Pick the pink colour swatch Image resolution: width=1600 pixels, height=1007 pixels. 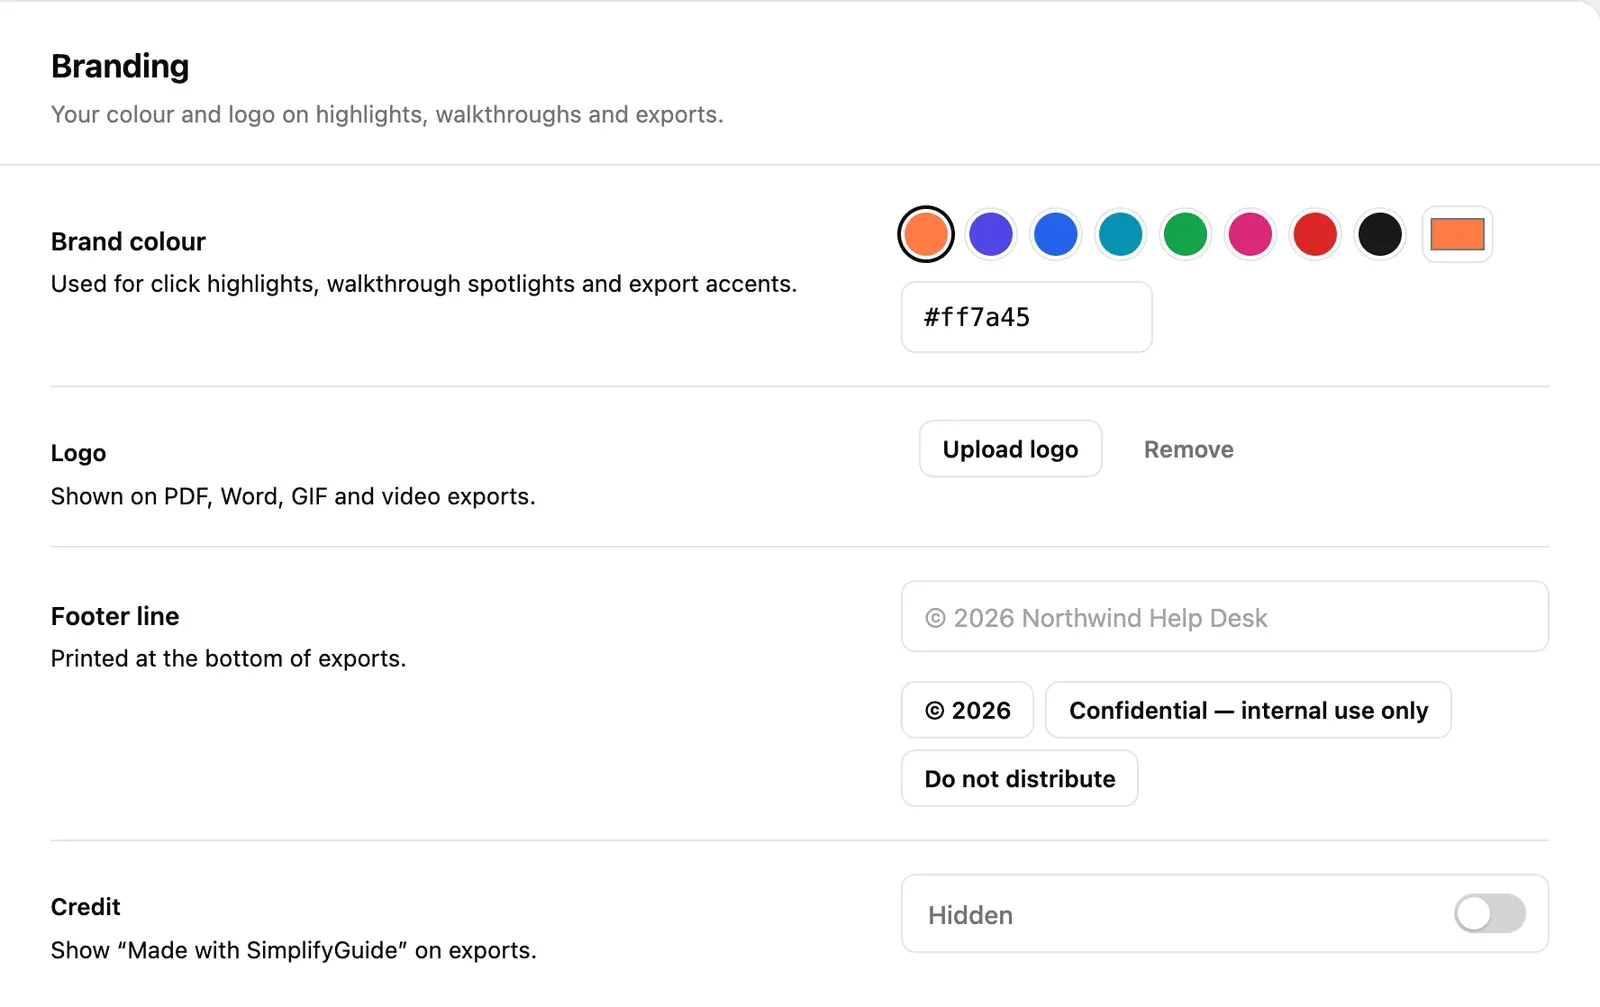pos(1251,235)
